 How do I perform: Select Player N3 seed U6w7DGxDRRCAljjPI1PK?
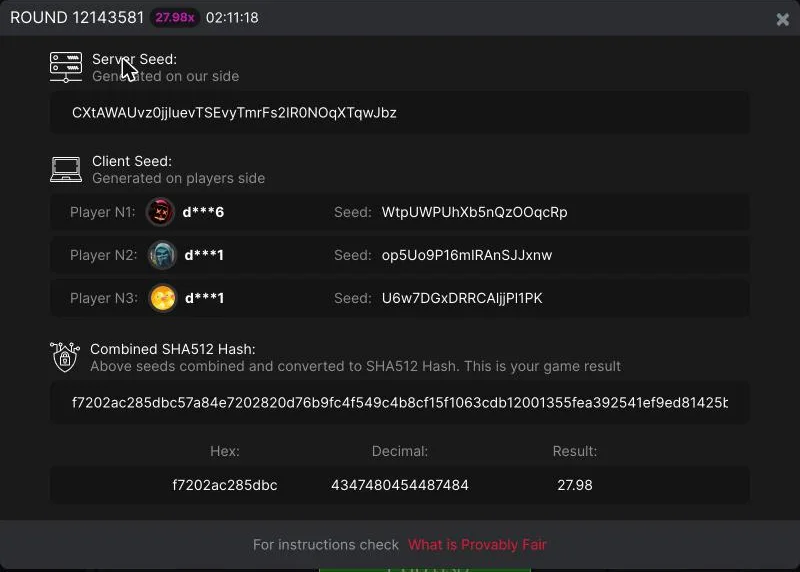coord(462,298)
